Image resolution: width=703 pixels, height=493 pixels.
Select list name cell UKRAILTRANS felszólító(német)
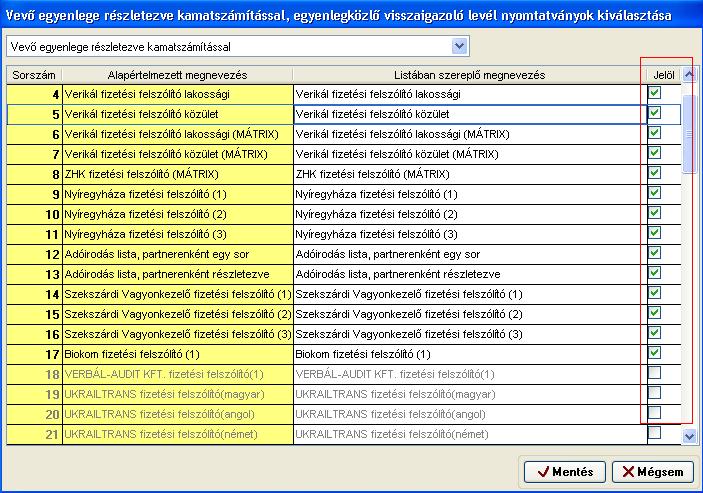470,434
